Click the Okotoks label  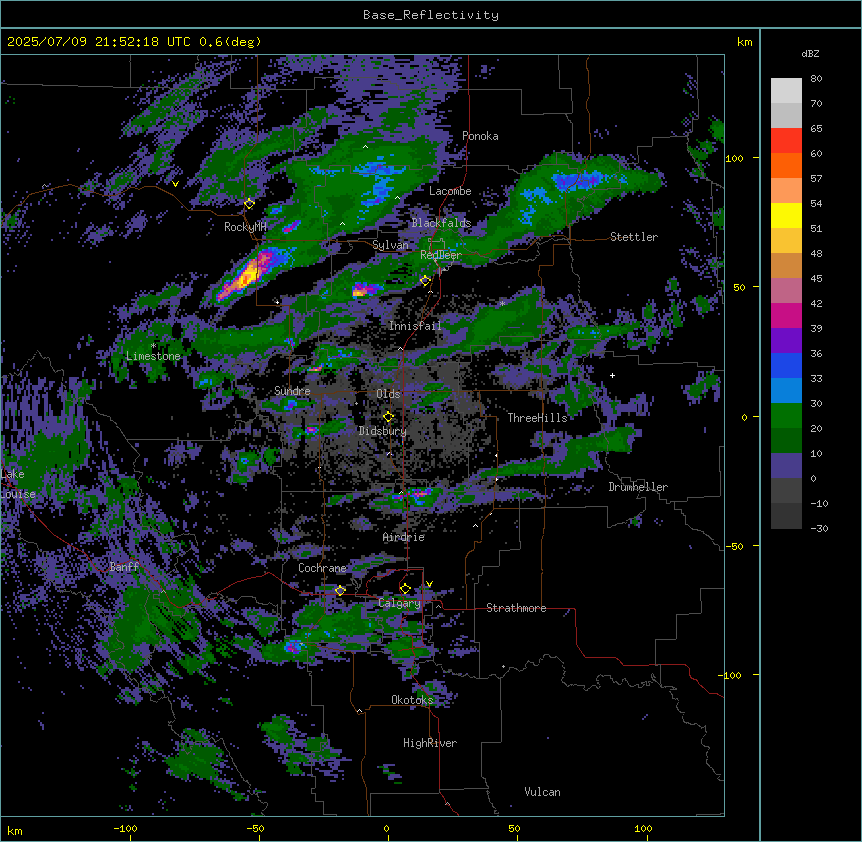(412, 700)
